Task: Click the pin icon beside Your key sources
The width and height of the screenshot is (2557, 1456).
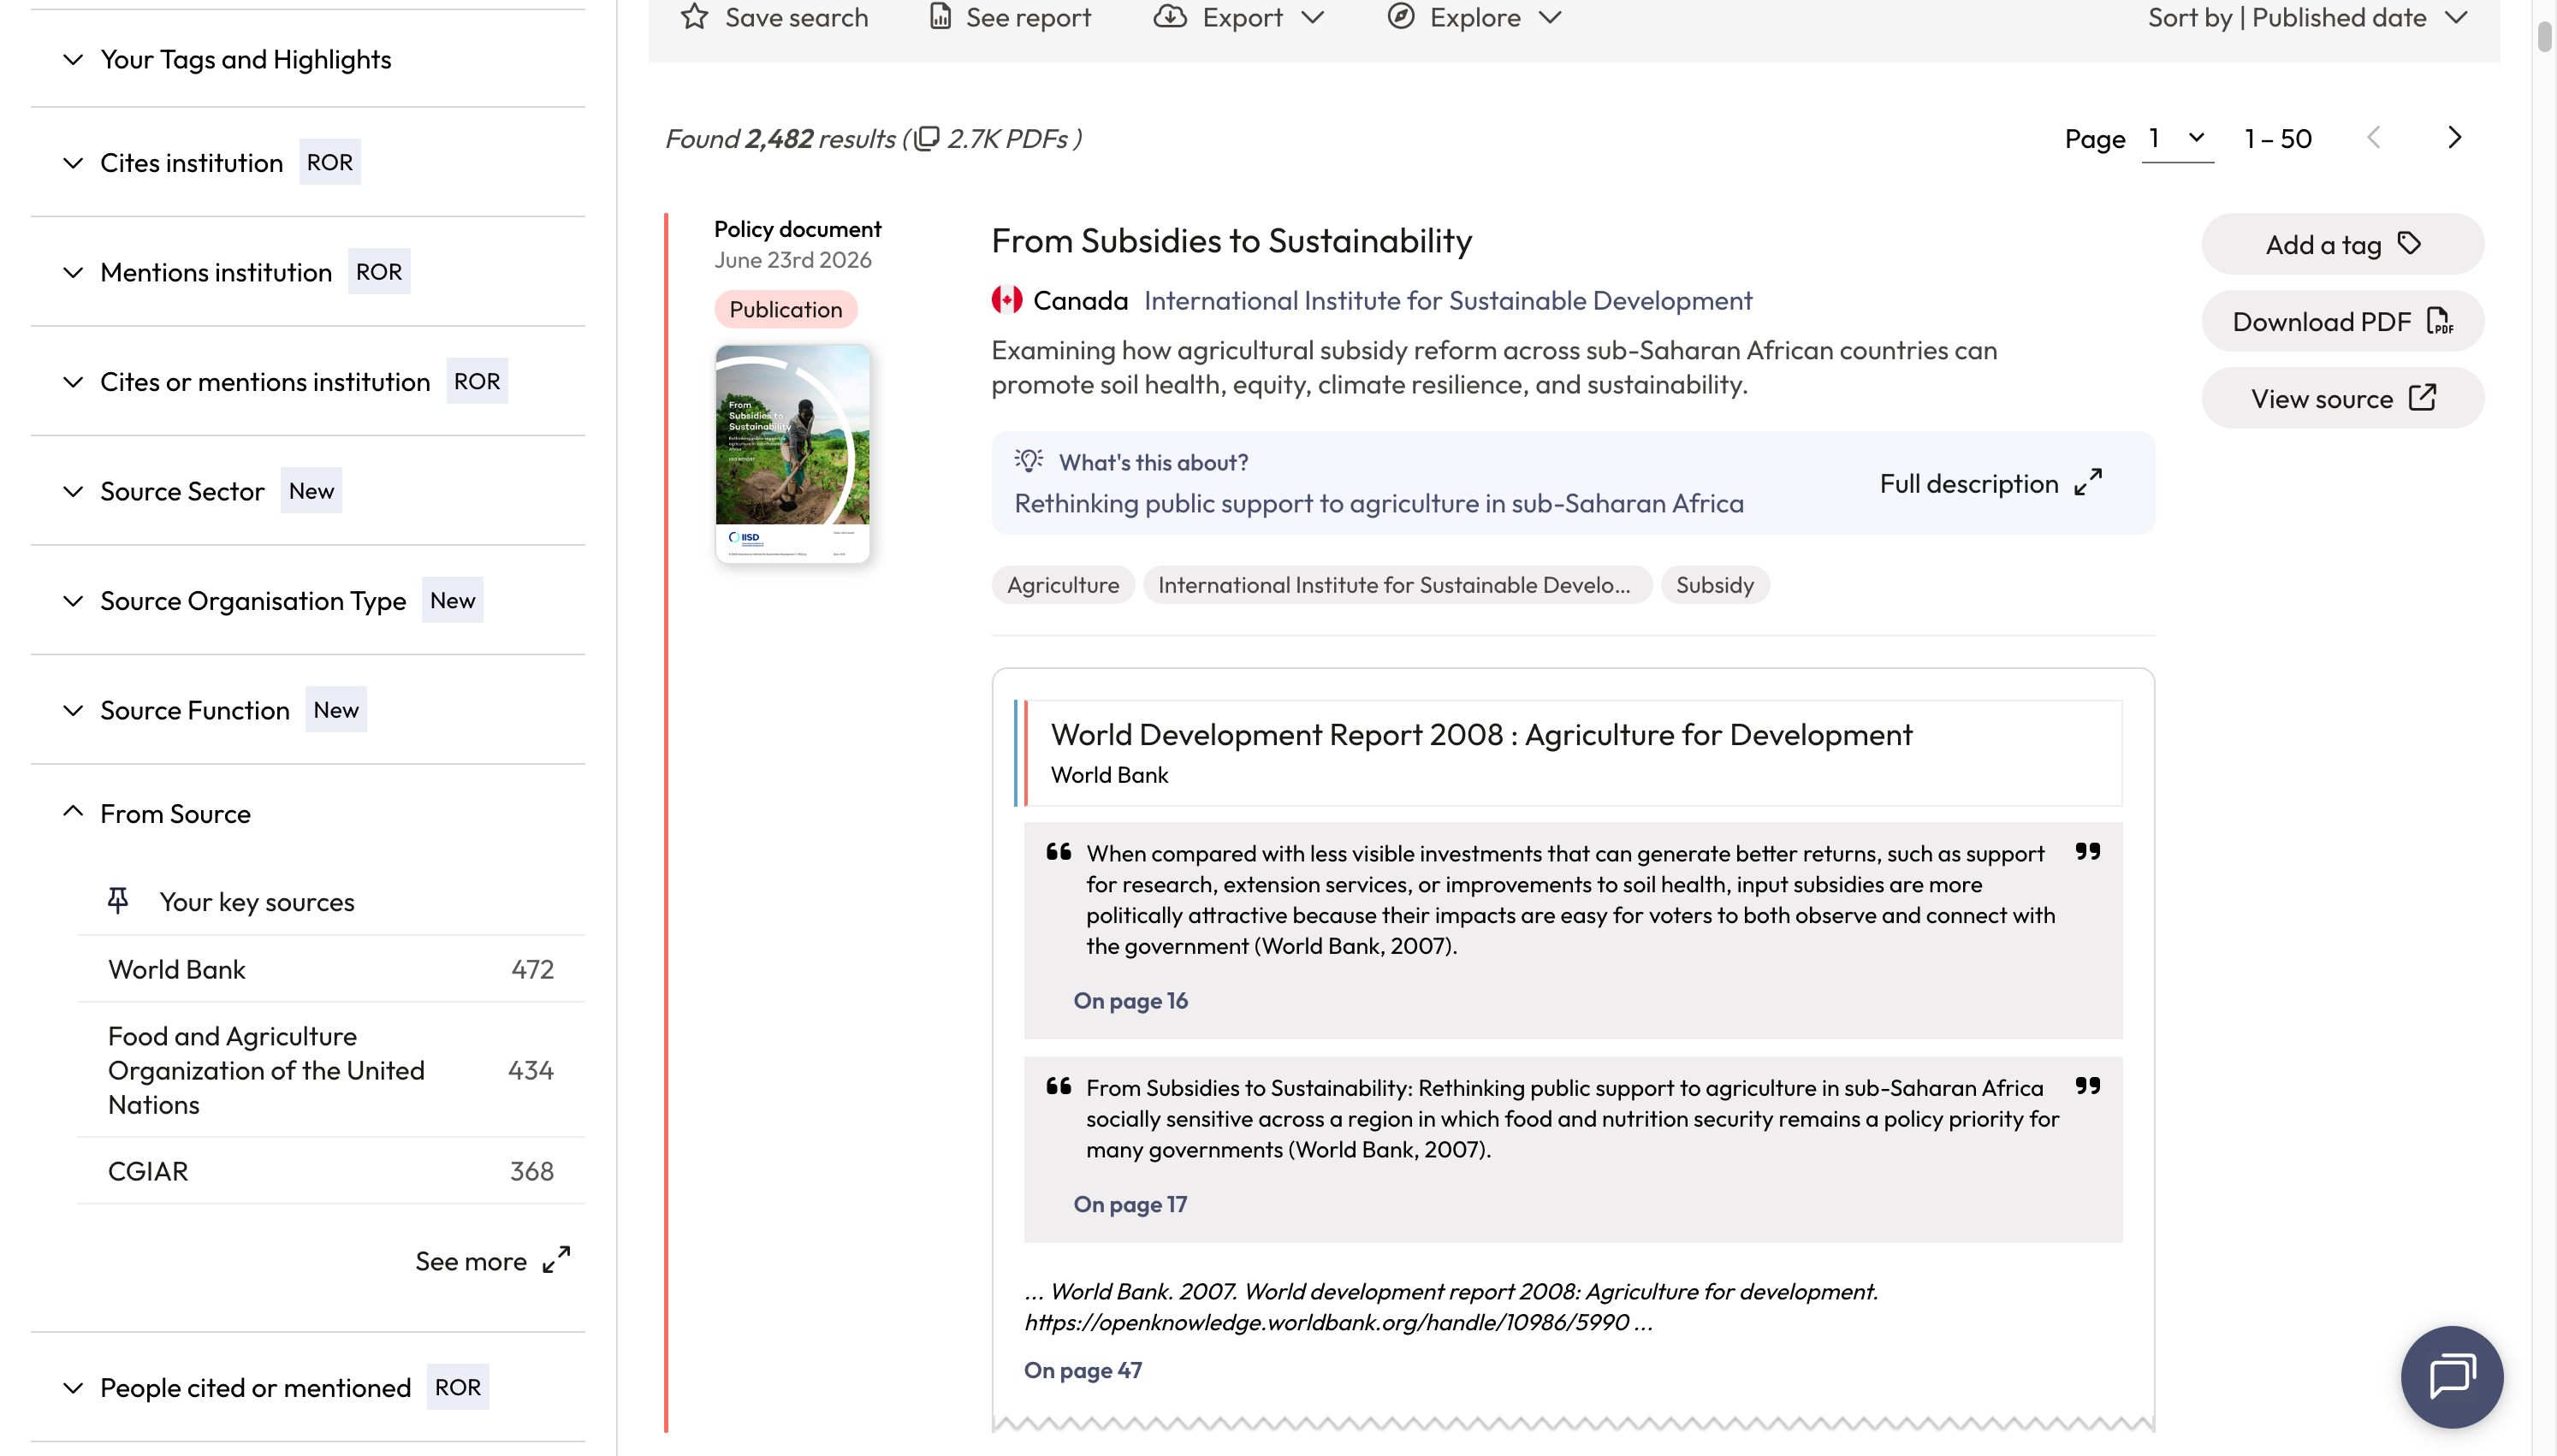Action: click(x=118, y=901)
